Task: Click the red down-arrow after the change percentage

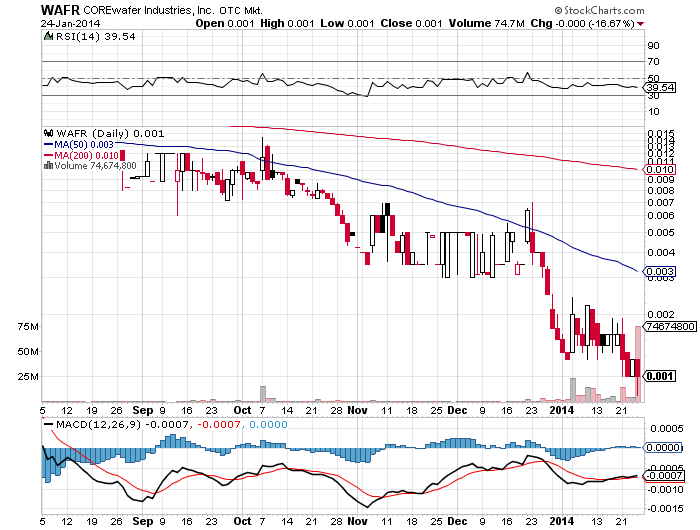Action: click(x=641, y=24)
